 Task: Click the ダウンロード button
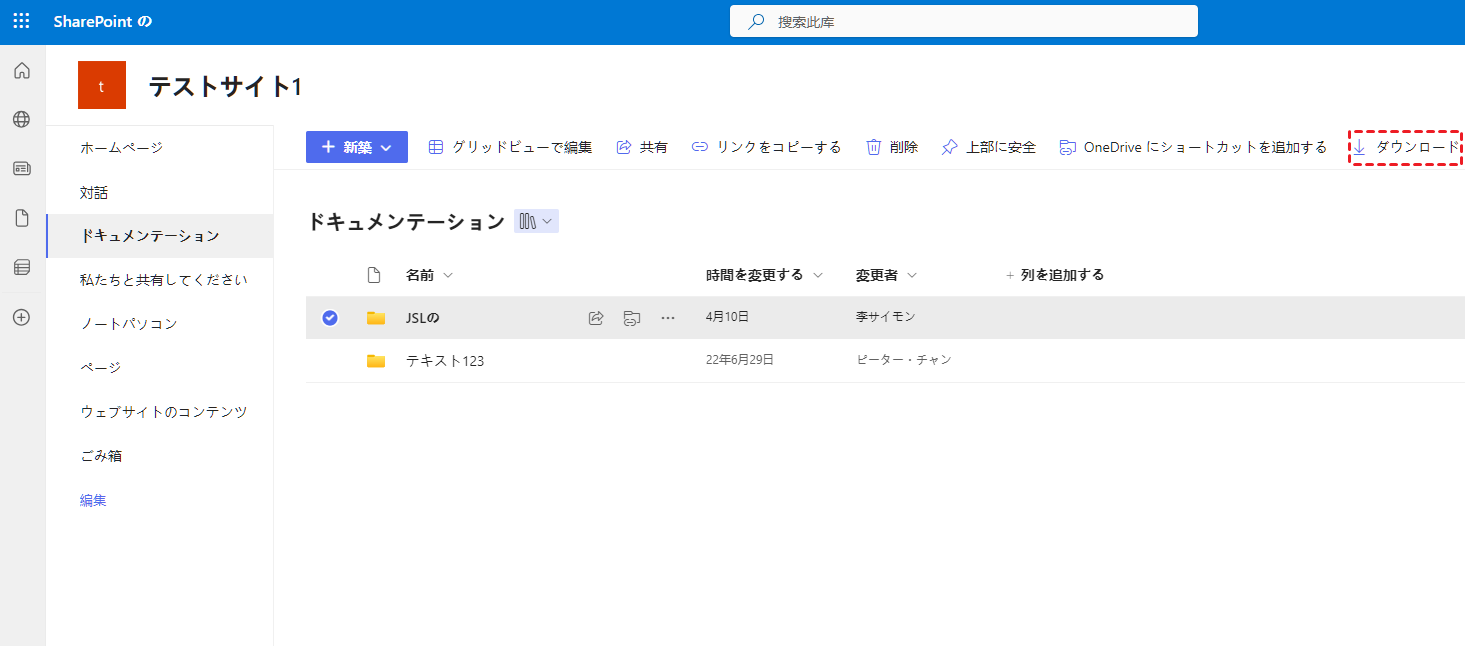[x=1406, y=147]
